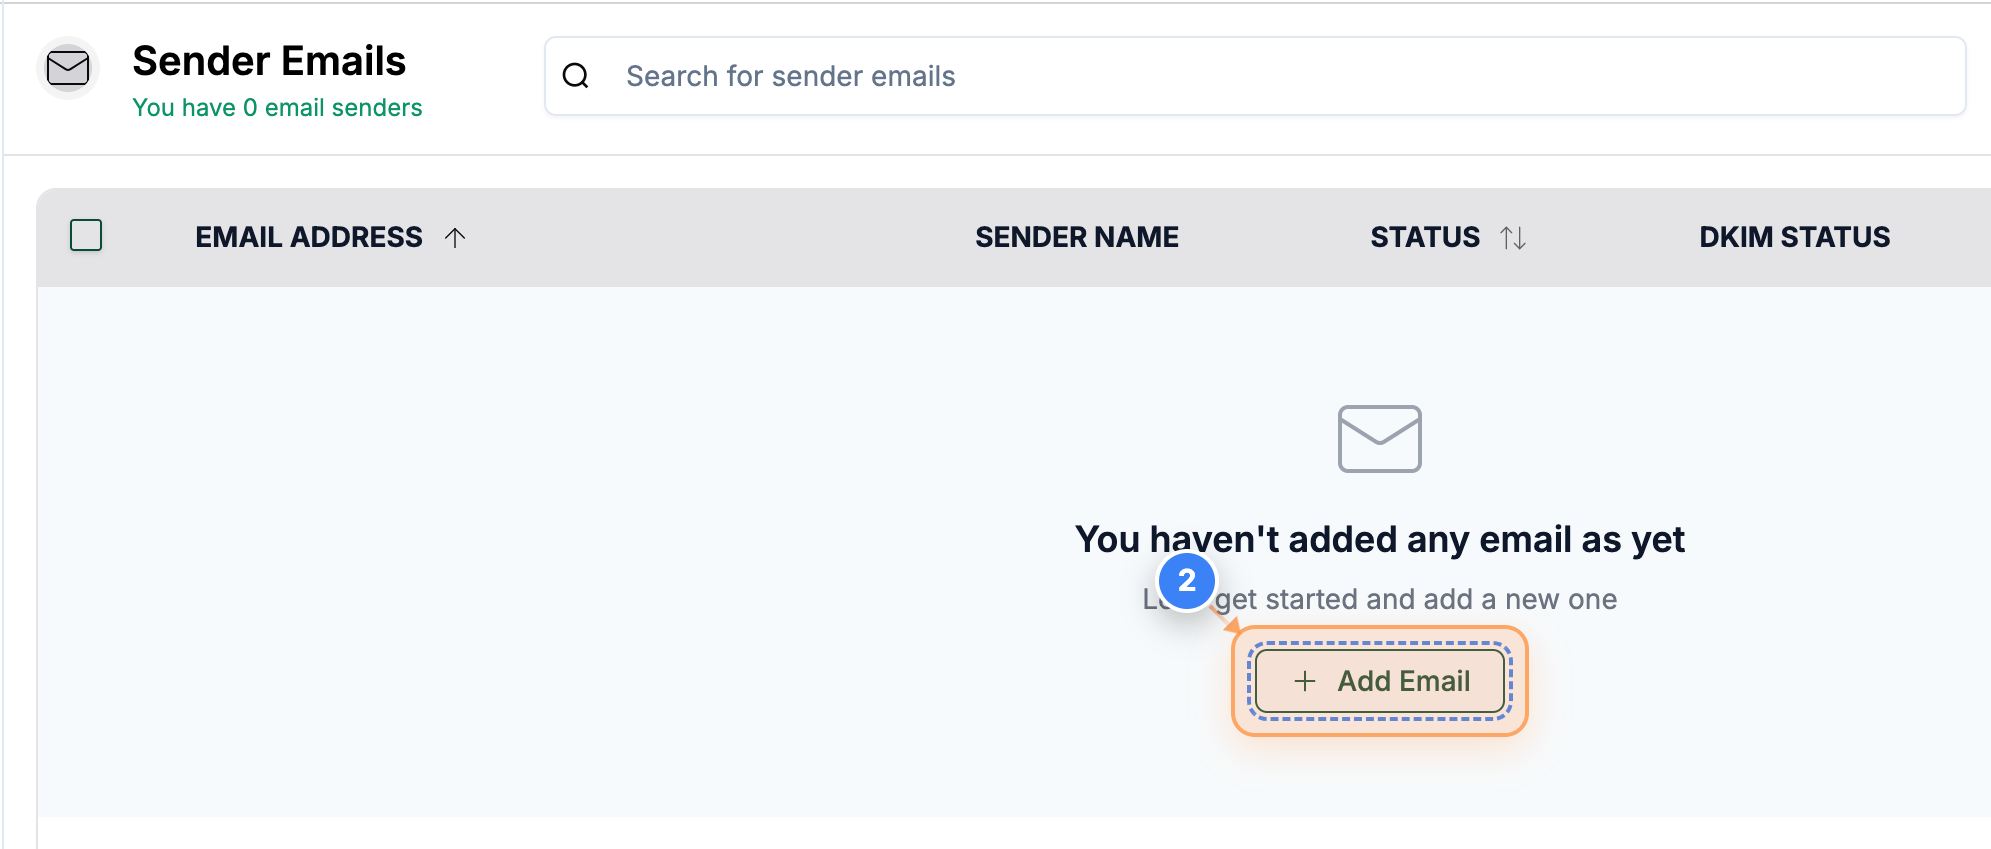The width and height of the screenshot is (1991, 849).
Task: Click the envelope inside the circular header avatar
Action: pyautogui.click(x=68, y=68)
